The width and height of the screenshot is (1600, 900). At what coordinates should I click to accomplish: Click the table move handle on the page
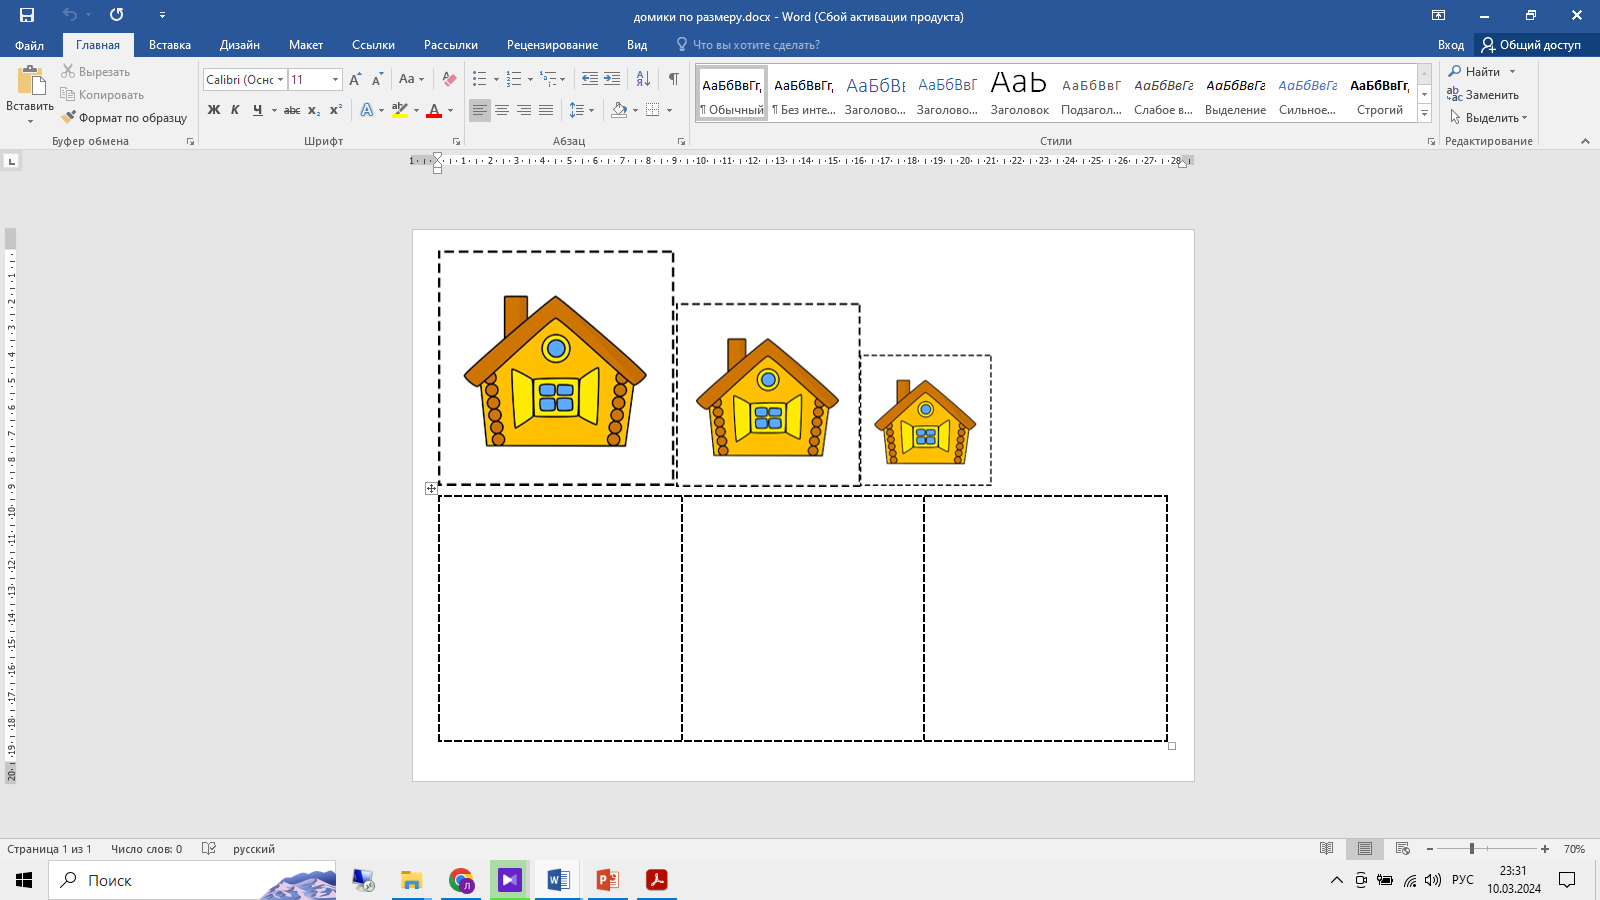coord(431,488)
